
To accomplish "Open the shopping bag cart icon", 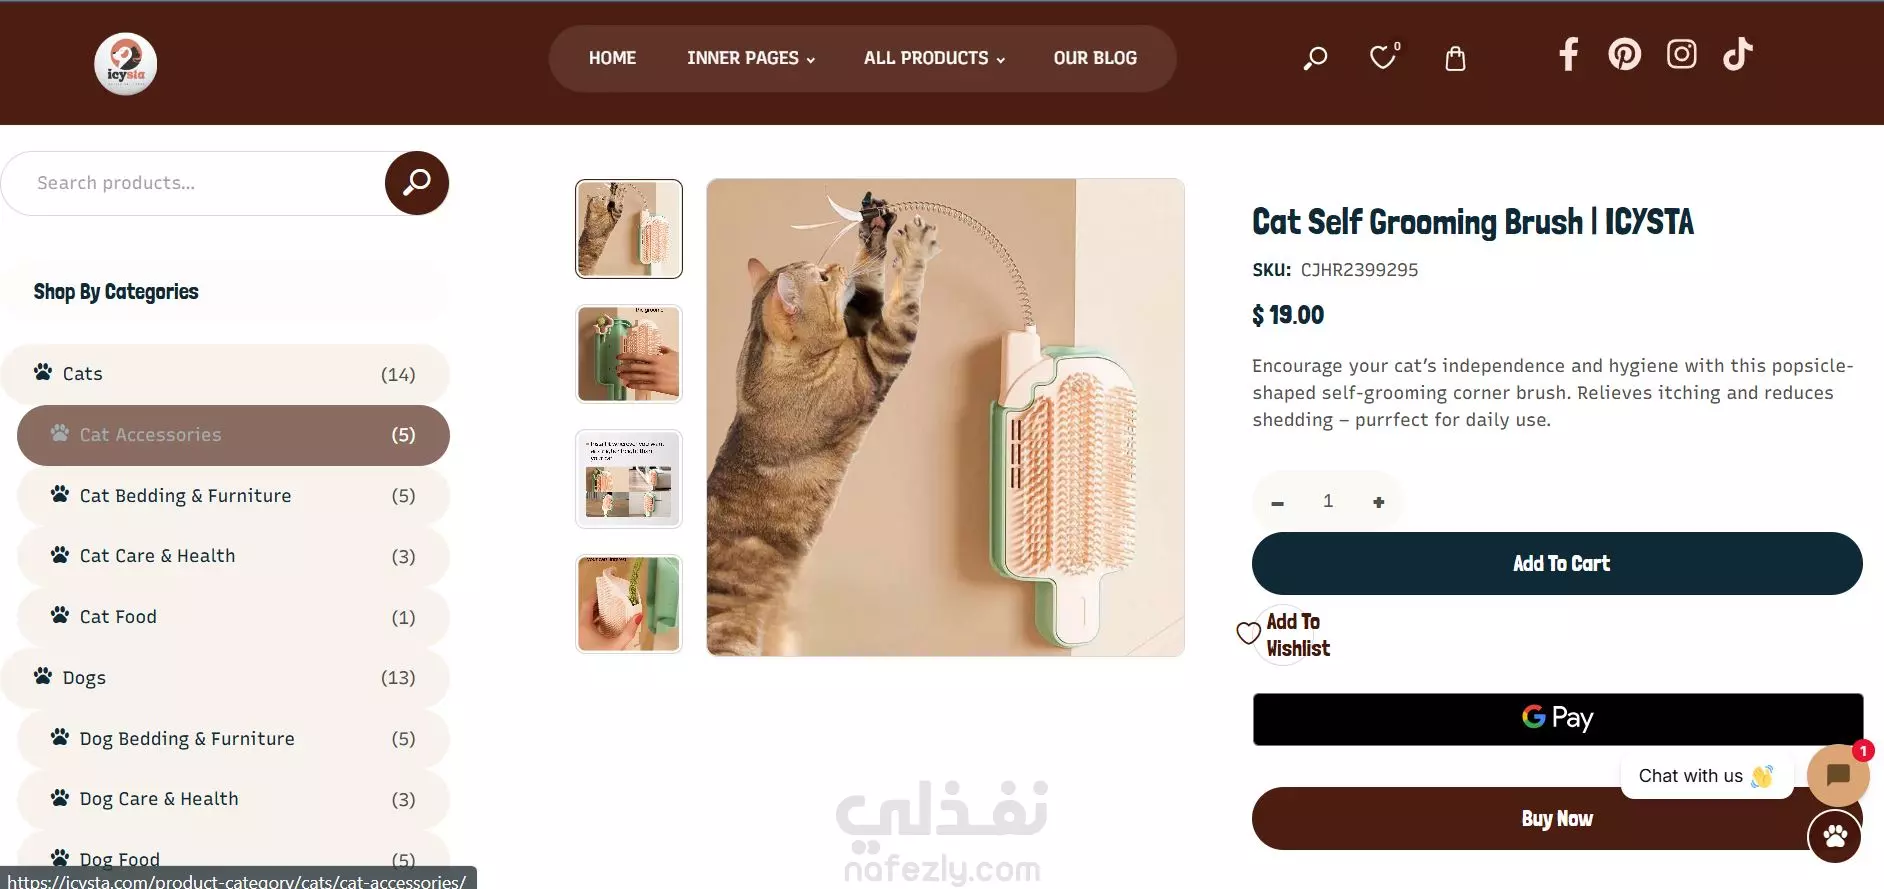I will [x=1456, y=59].
